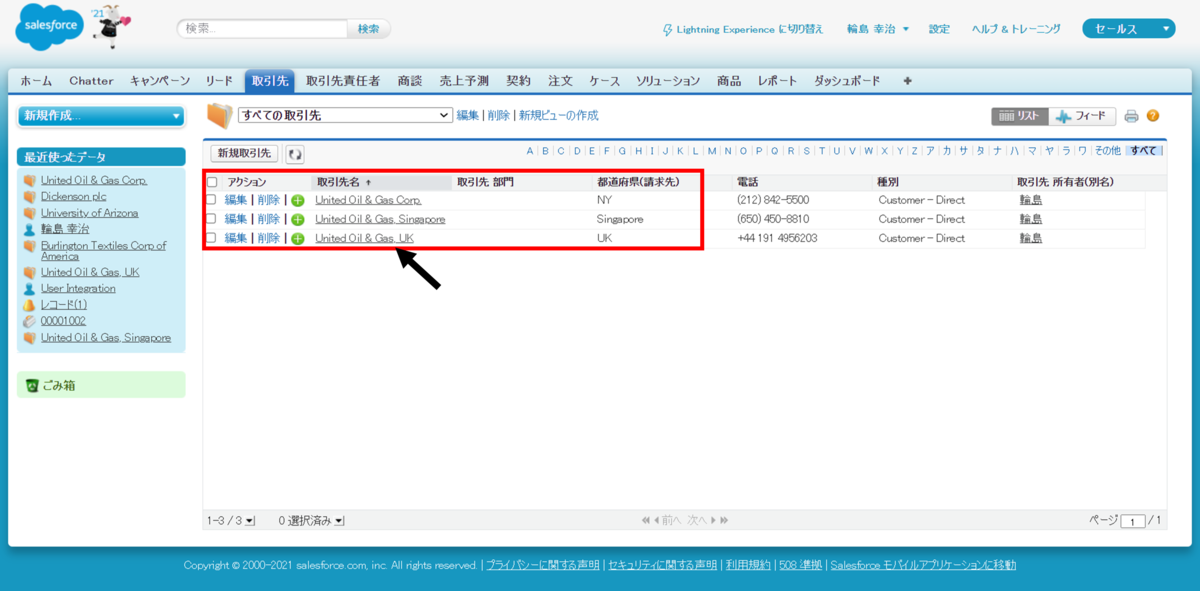Go to first page arrow in pagination
The image size is (1200, 591).
coord(645,520)
